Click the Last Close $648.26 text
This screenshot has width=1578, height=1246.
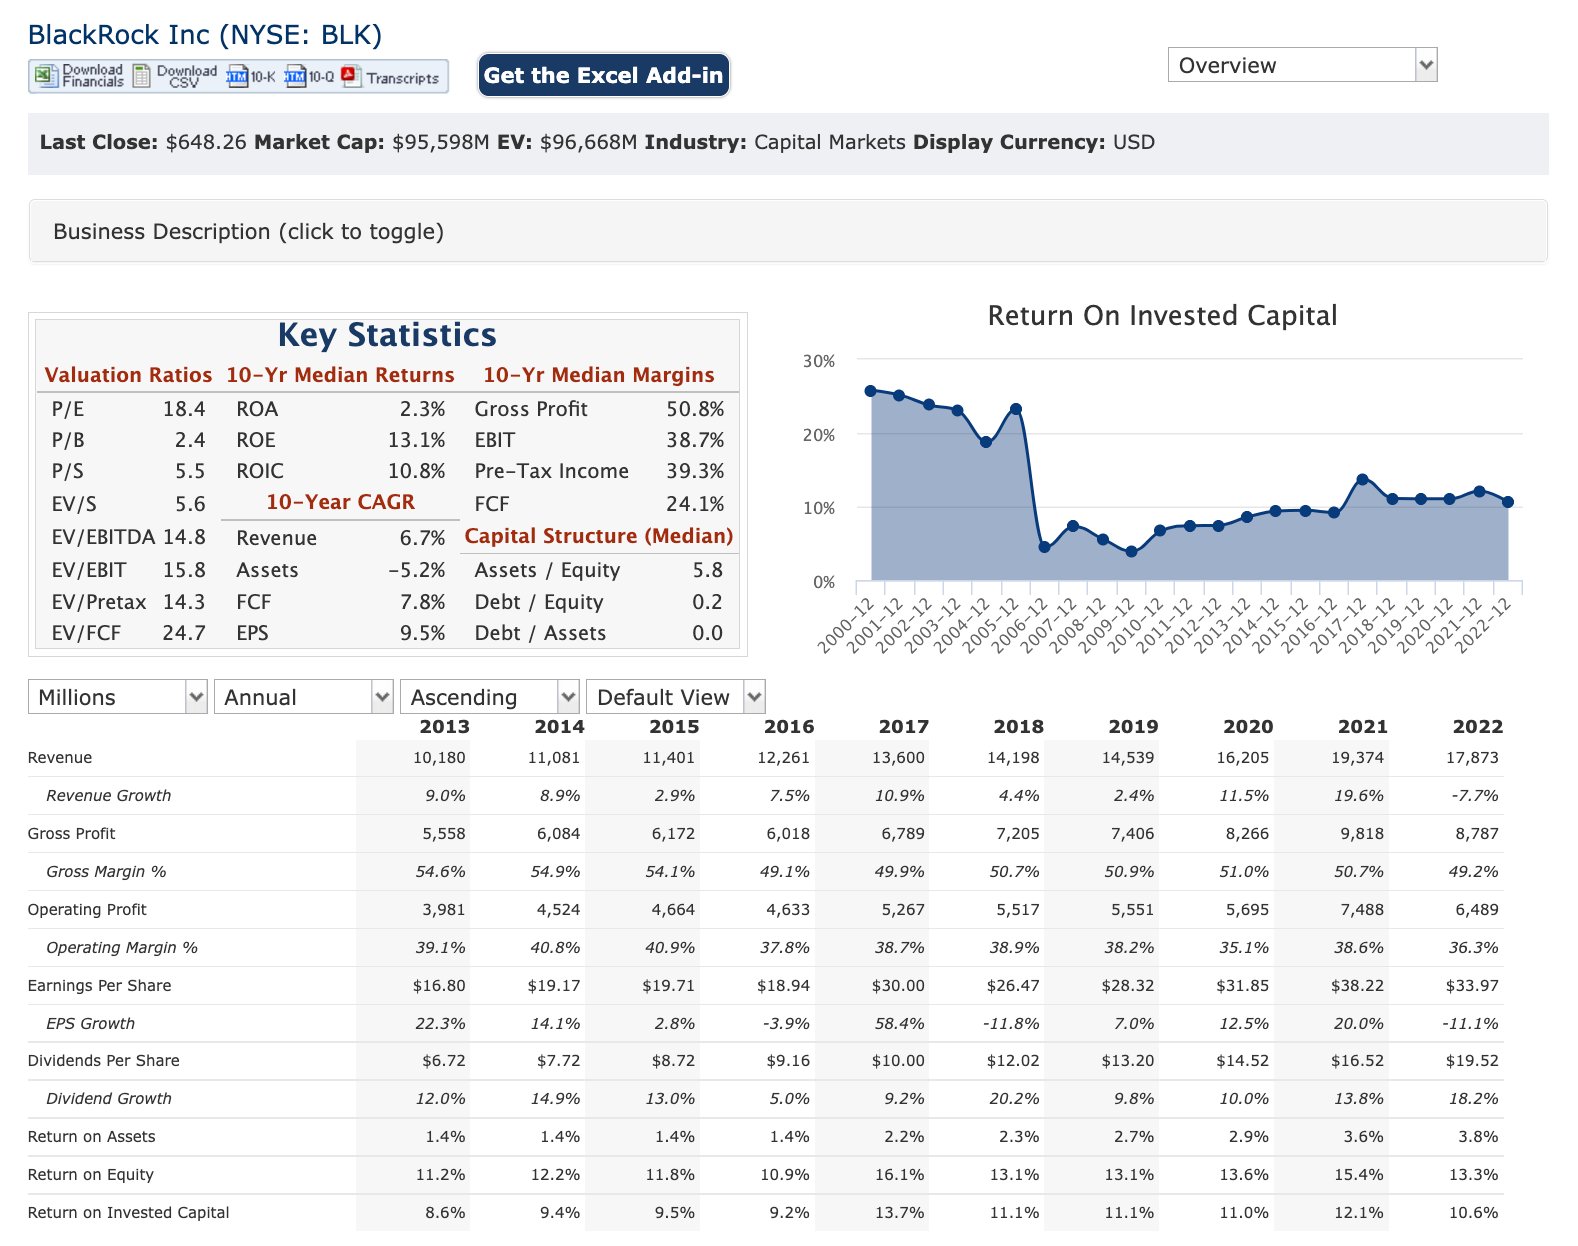143,142
